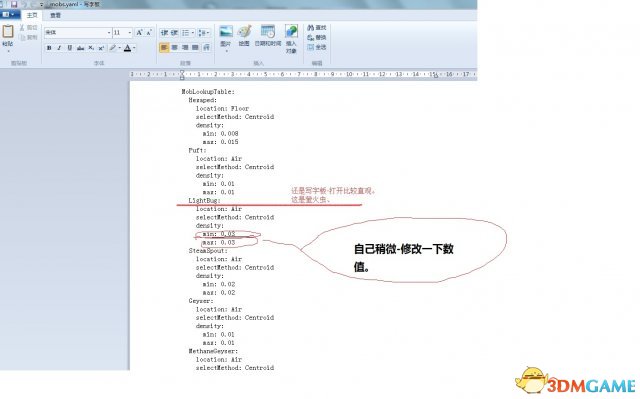
Task: Click the 'LightBug:' line in the document
Action: 204,200
